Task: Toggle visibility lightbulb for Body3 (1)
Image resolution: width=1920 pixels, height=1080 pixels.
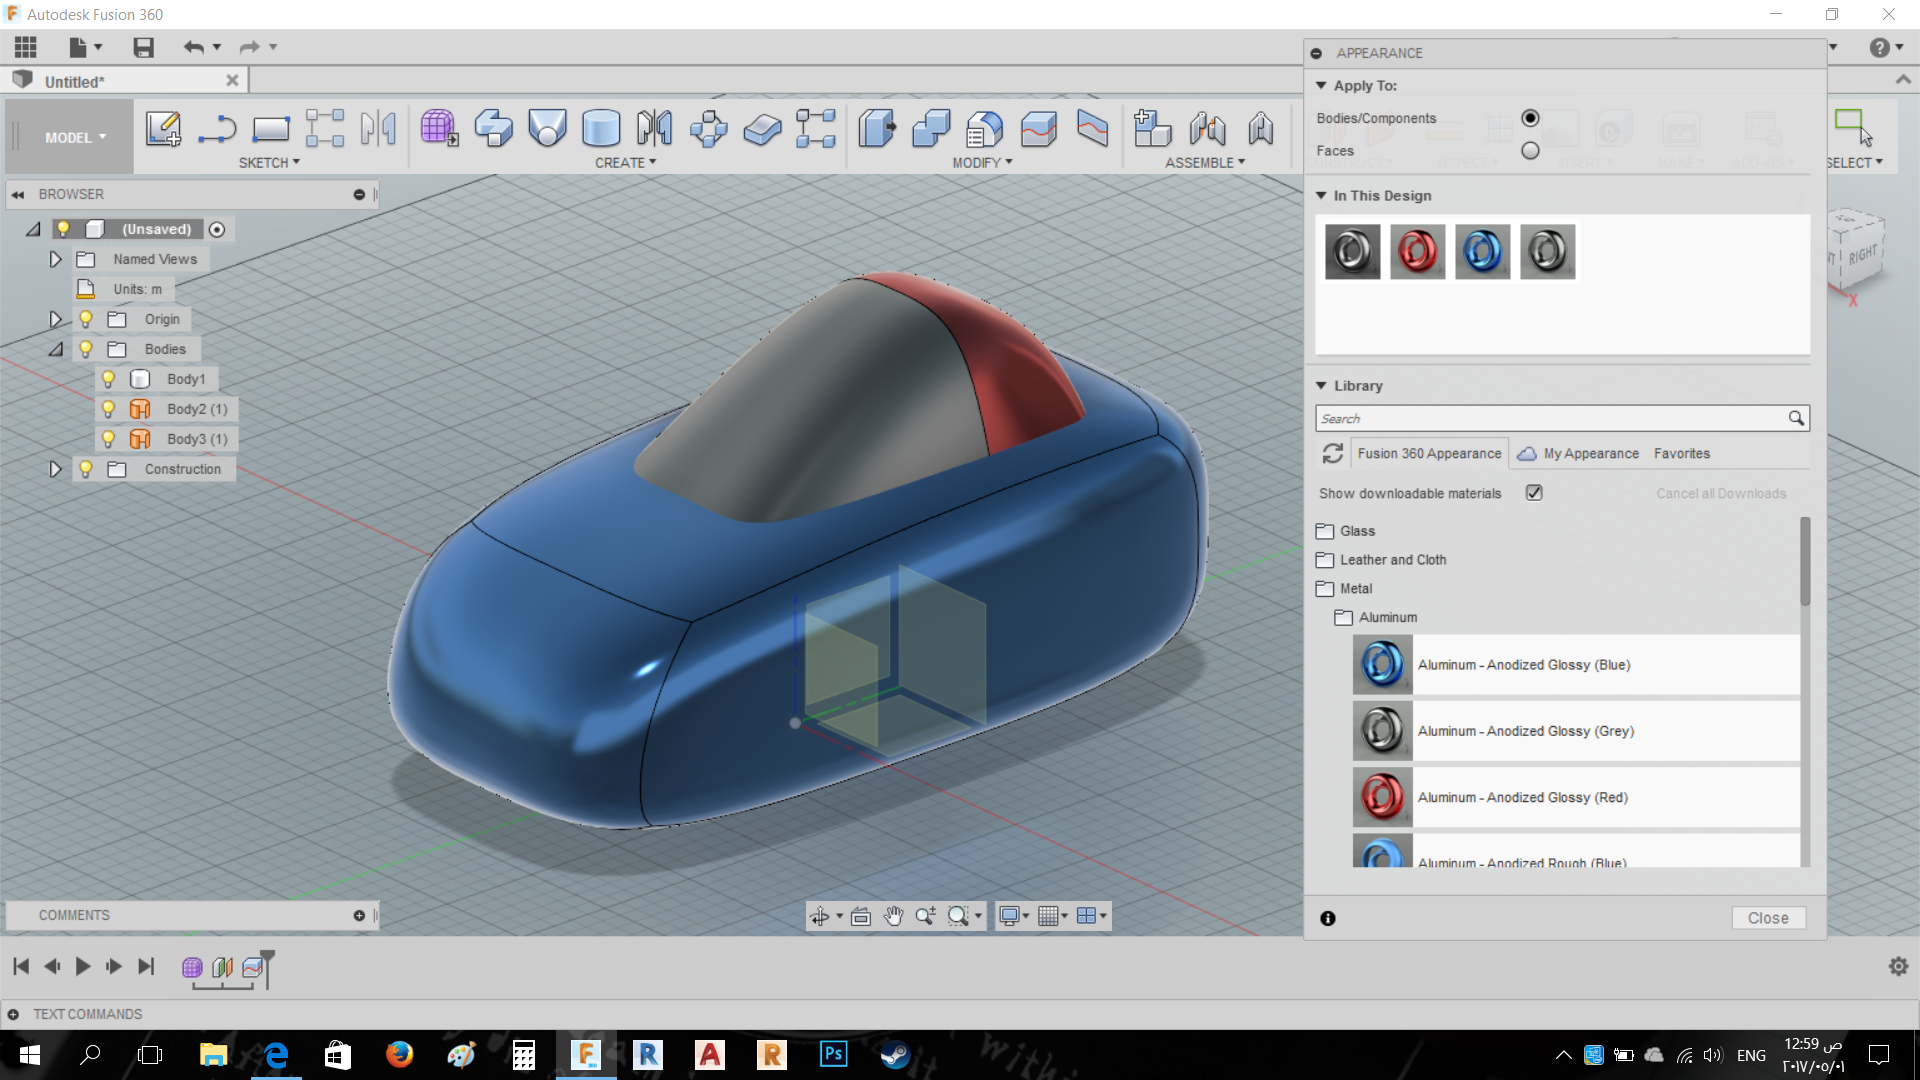Action: tap(108, 439)
